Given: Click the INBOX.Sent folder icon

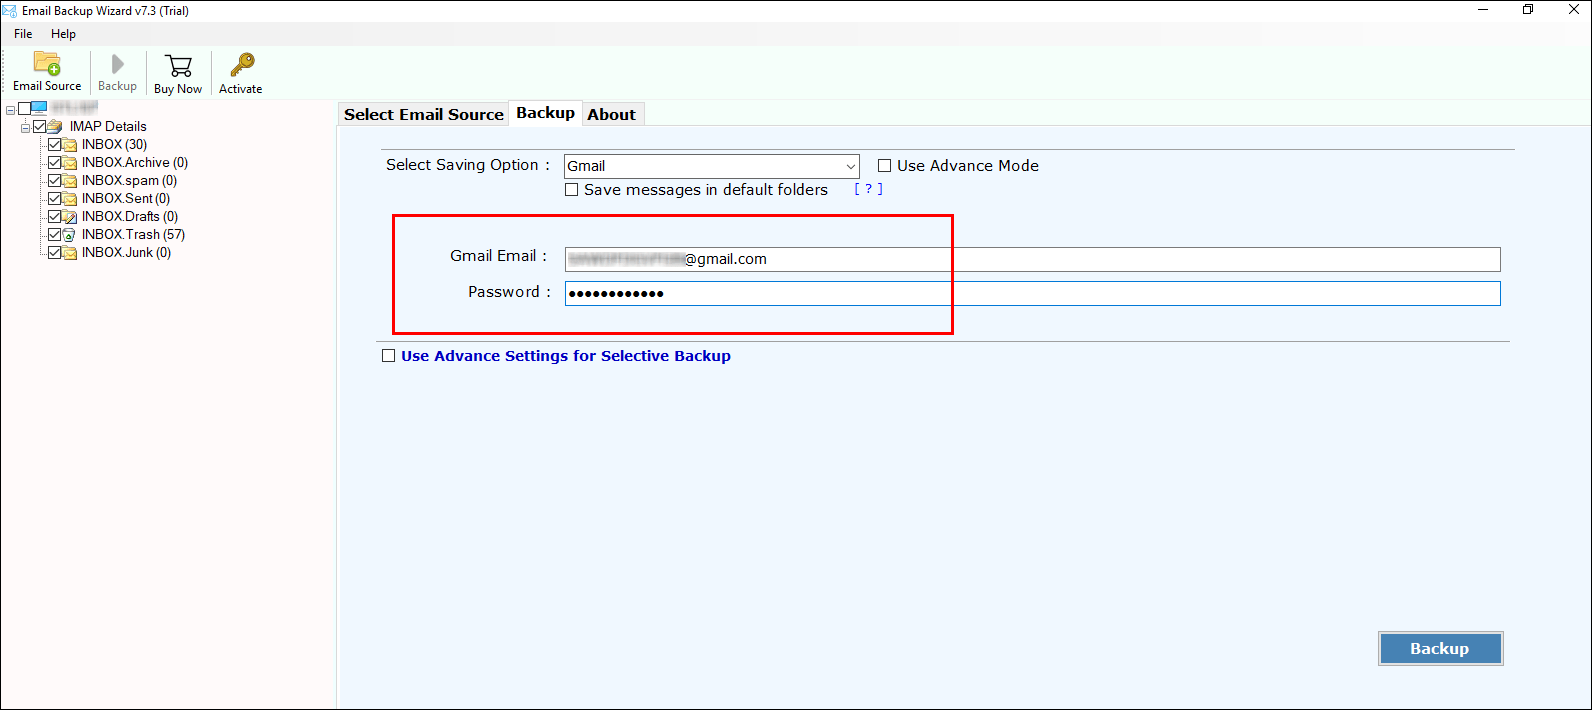Looking at the screenshot, I should pyautogui.click(x=70, y=199).
